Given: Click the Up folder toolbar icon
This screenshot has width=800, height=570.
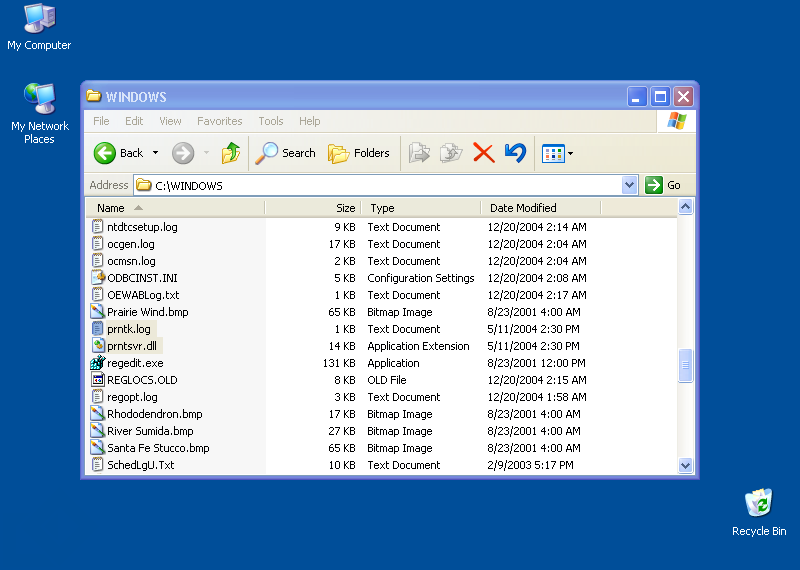Looking at the screenshot, I should click(x=231, y=153).
